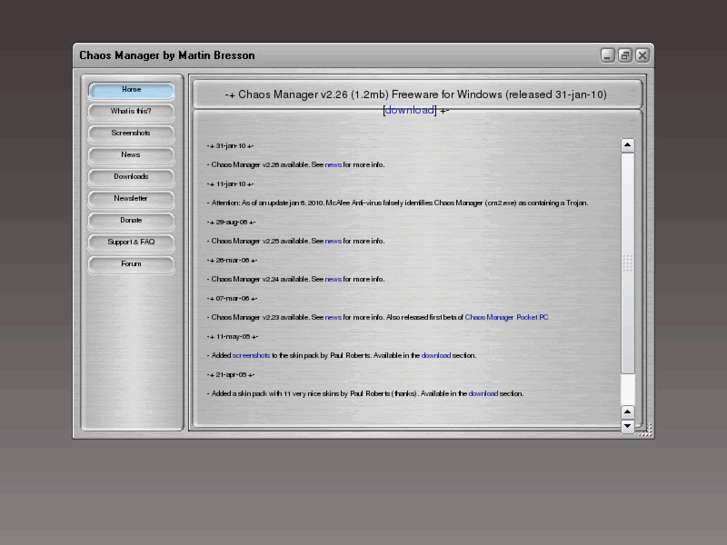This screenshot has height=545, width=727.
Task: Close the Chaos Manager window
Action: (642, 56)
